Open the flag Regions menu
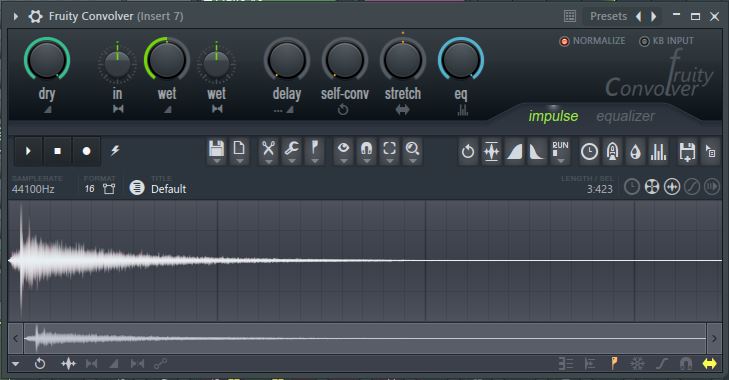This screenshot has width=729, height=380. coord(315,151)
